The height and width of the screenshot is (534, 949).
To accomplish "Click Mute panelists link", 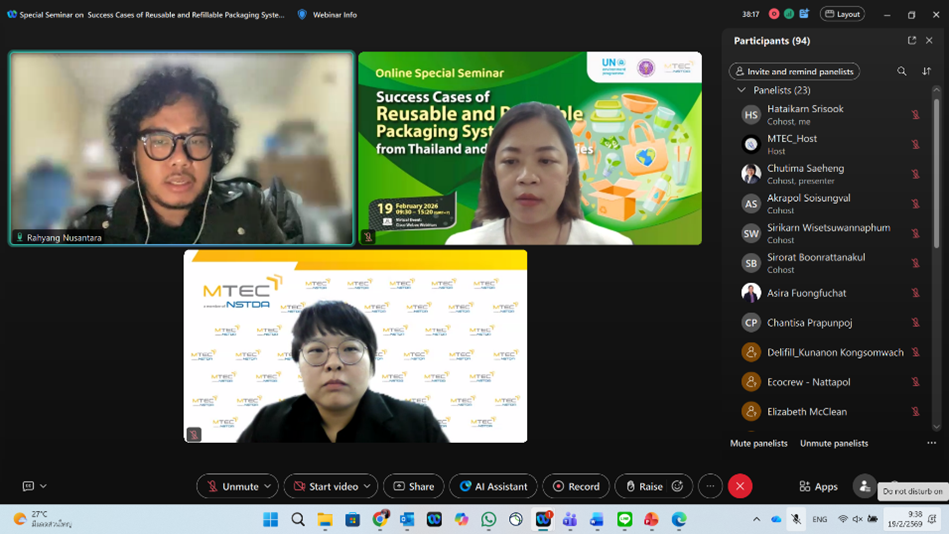I will click(758, 443).
